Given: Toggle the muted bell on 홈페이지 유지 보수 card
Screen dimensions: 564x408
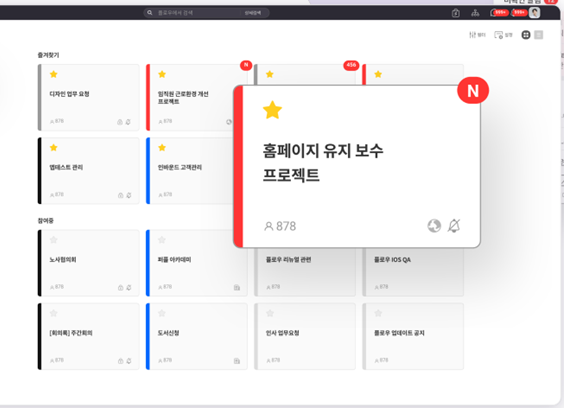Looking at the screenshot, I should [454, 226].
